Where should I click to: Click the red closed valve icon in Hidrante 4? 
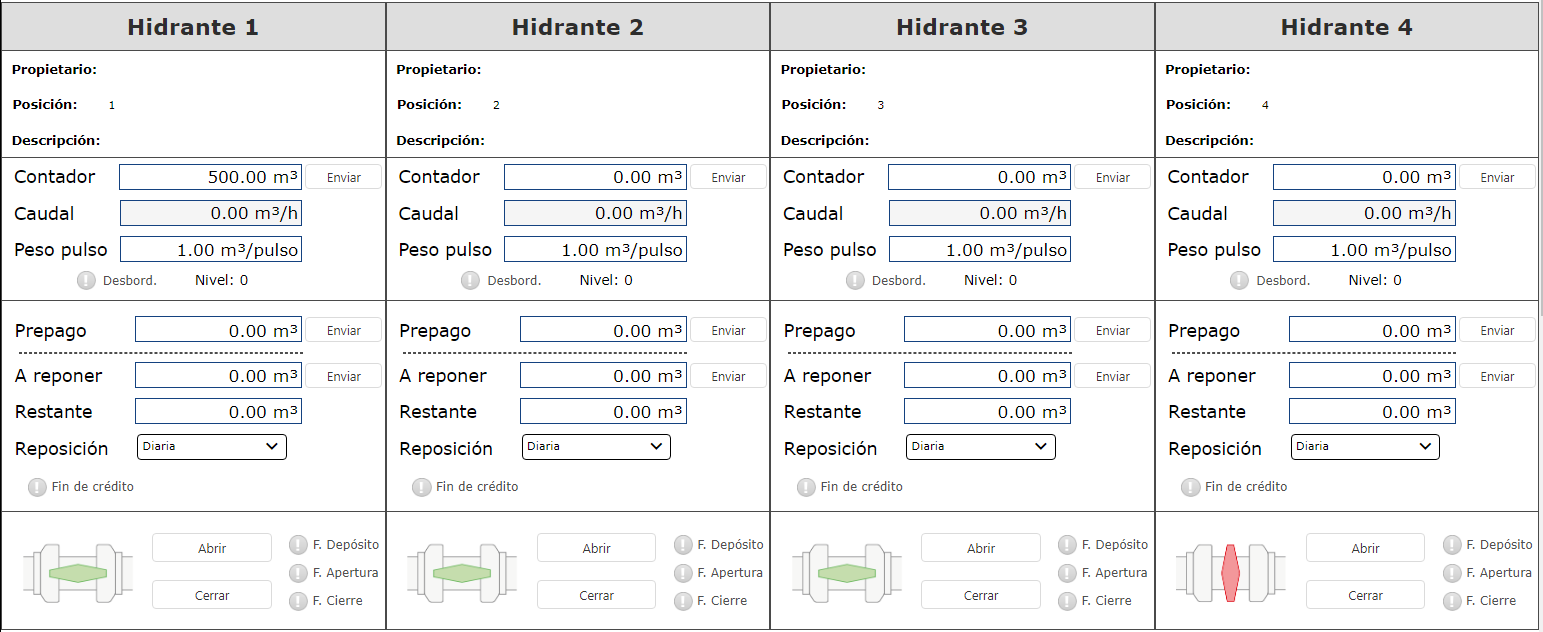[1230, 573]
